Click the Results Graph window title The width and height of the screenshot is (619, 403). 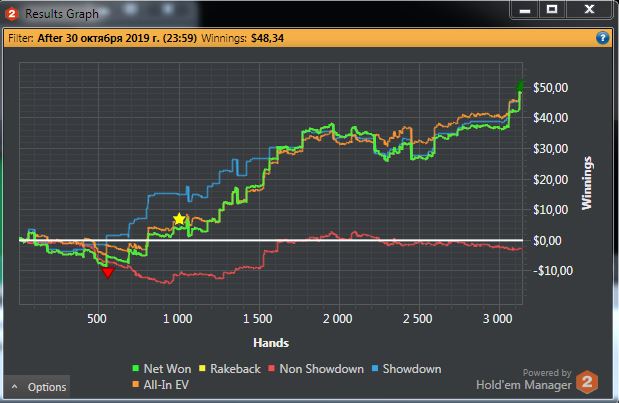click(62, 14)
